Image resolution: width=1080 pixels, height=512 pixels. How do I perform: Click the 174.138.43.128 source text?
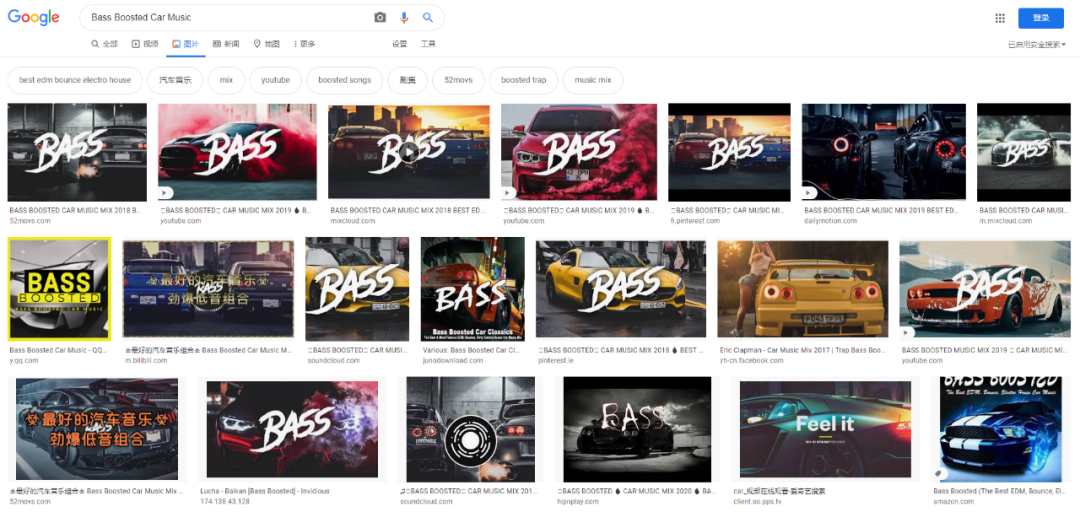[x=225, y=502]
